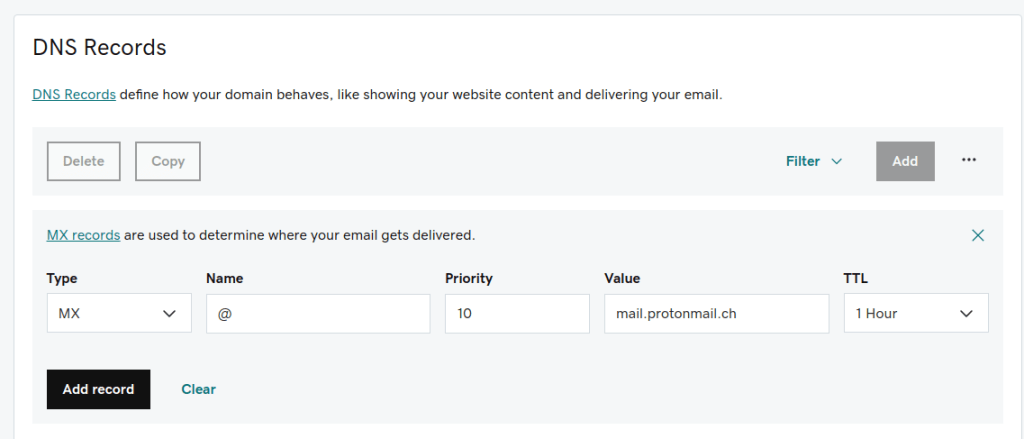
Task: Open the Type dropdown showing MX
Action: click(118, 313)
